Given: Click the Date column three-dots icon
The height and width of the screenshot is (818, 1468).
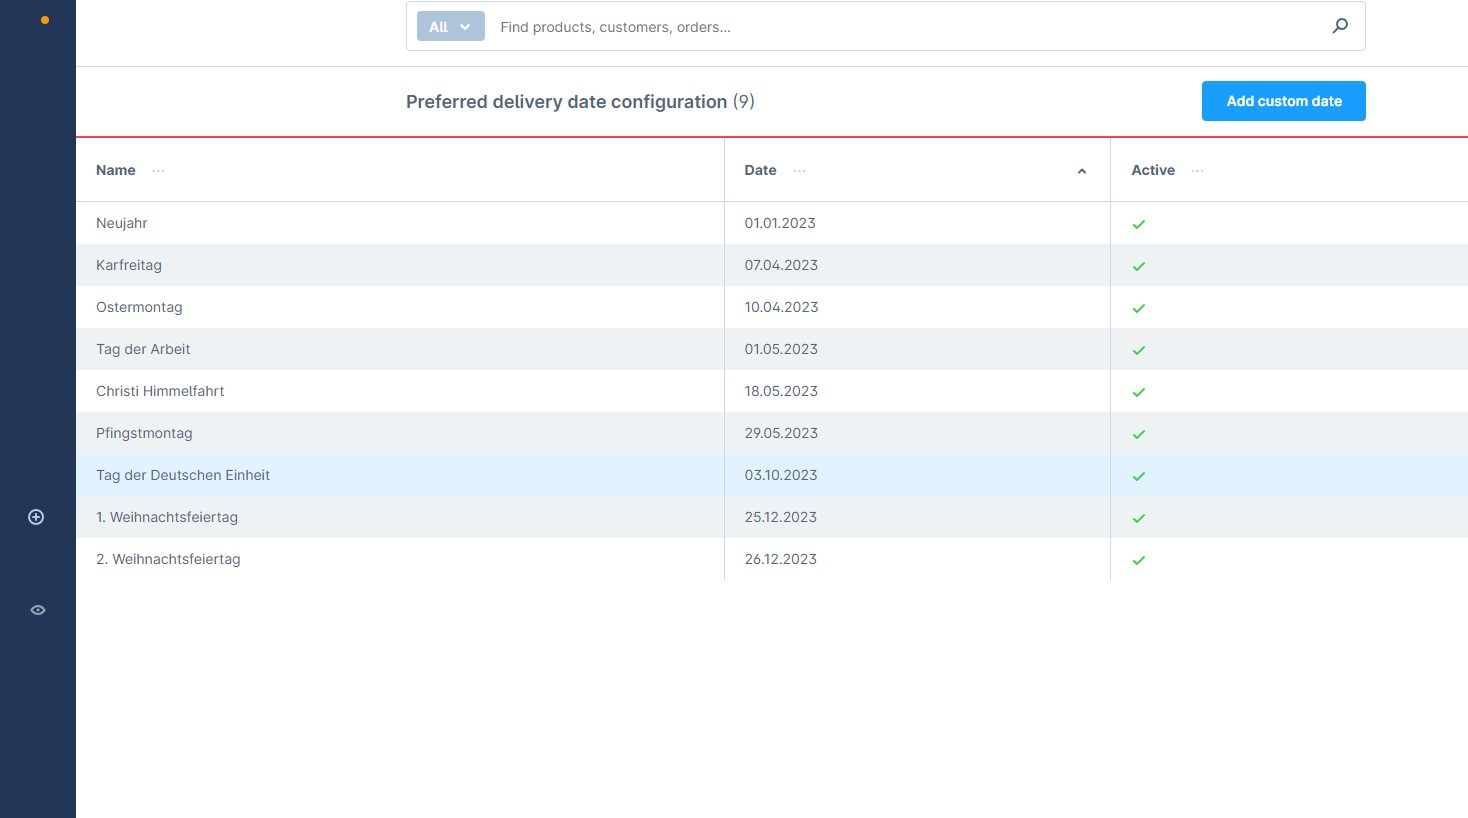Looking at the screenshot, I should point(799,171).
